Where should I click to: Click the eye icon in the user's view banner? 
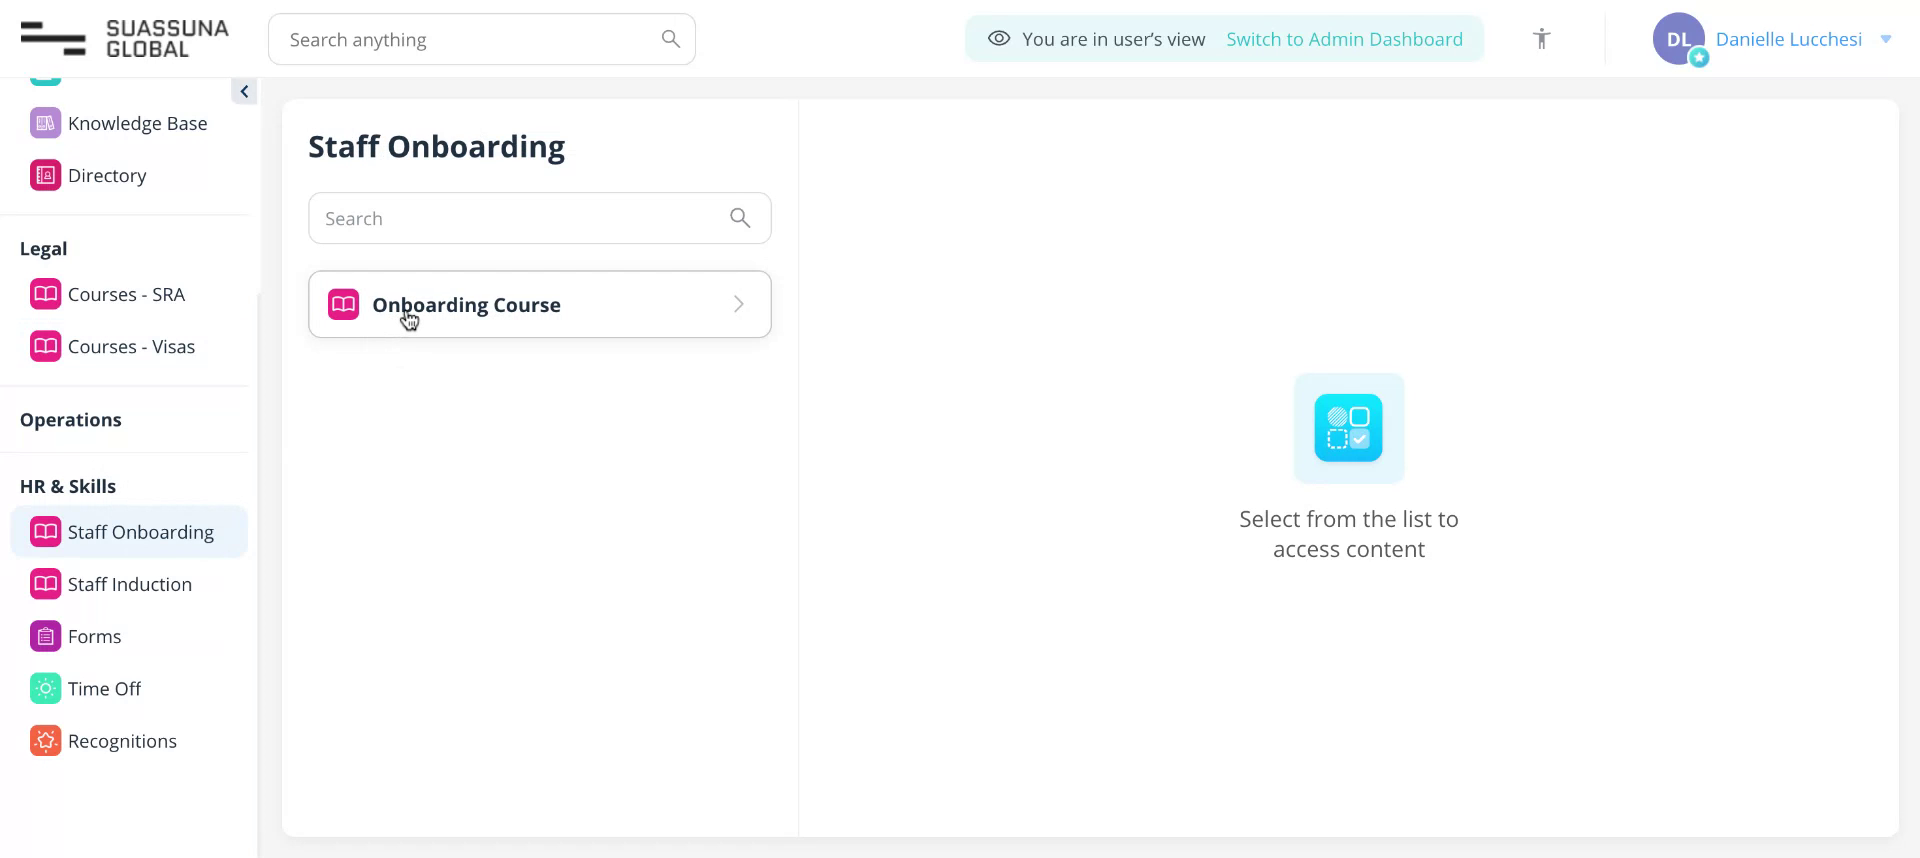998,39
